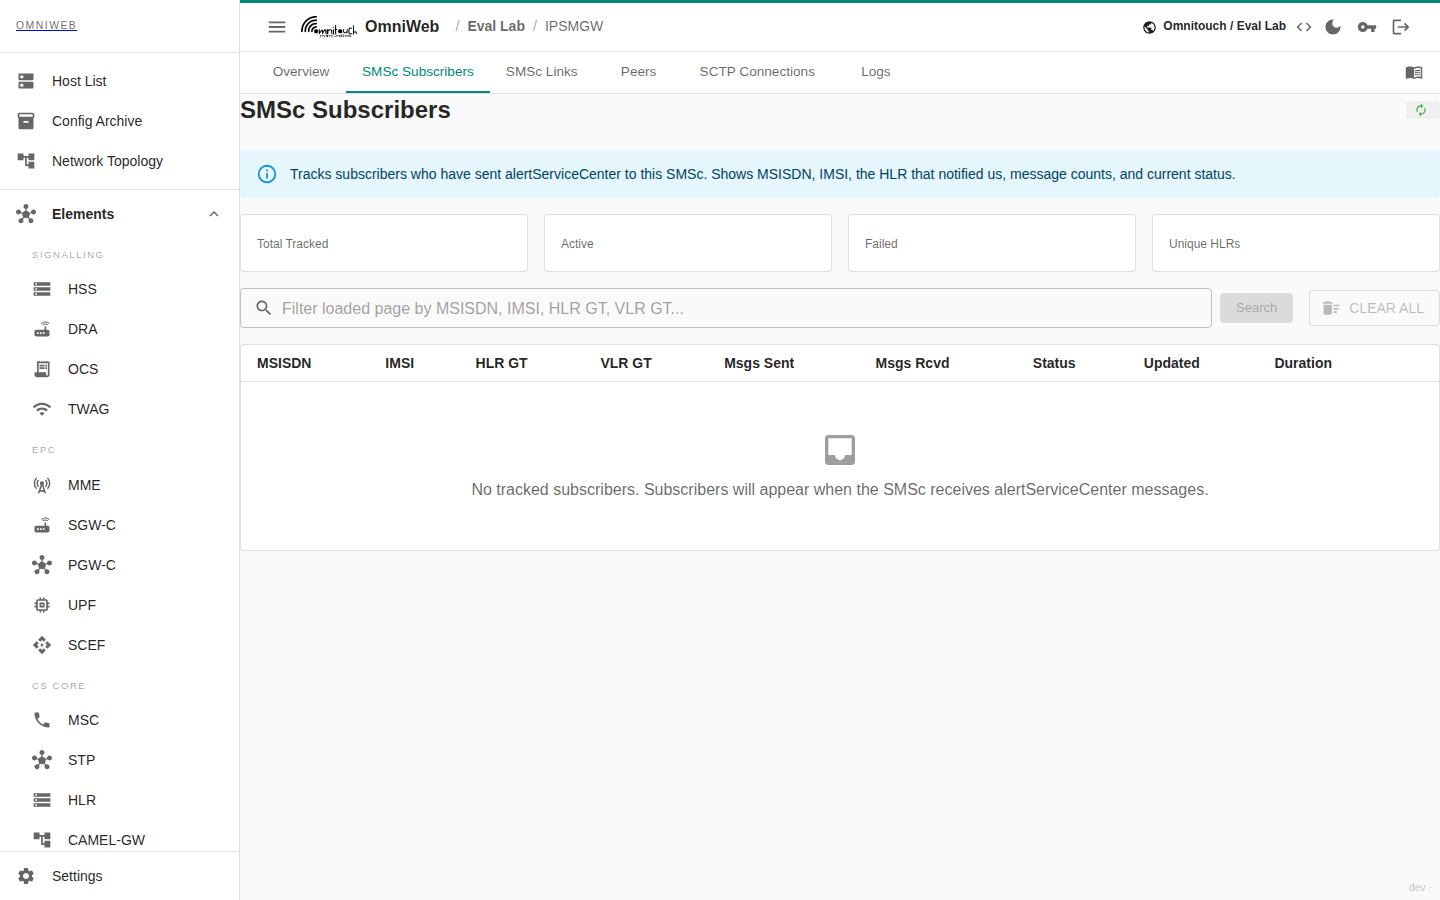Open STP in the sidebar

point(120,760)
